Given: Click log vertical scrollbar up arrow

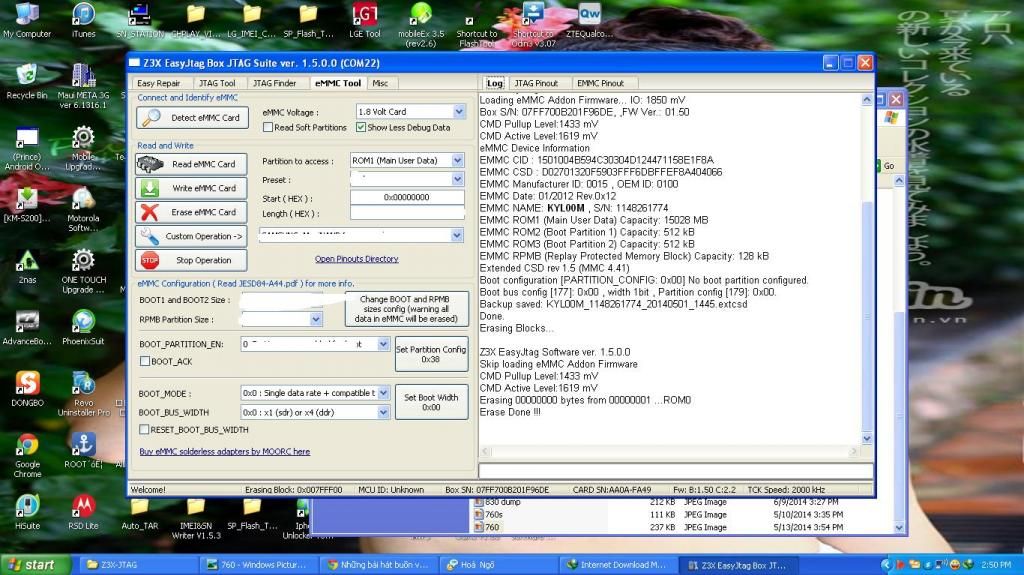Looking at the screenshot, I should (x=867, y=100).
